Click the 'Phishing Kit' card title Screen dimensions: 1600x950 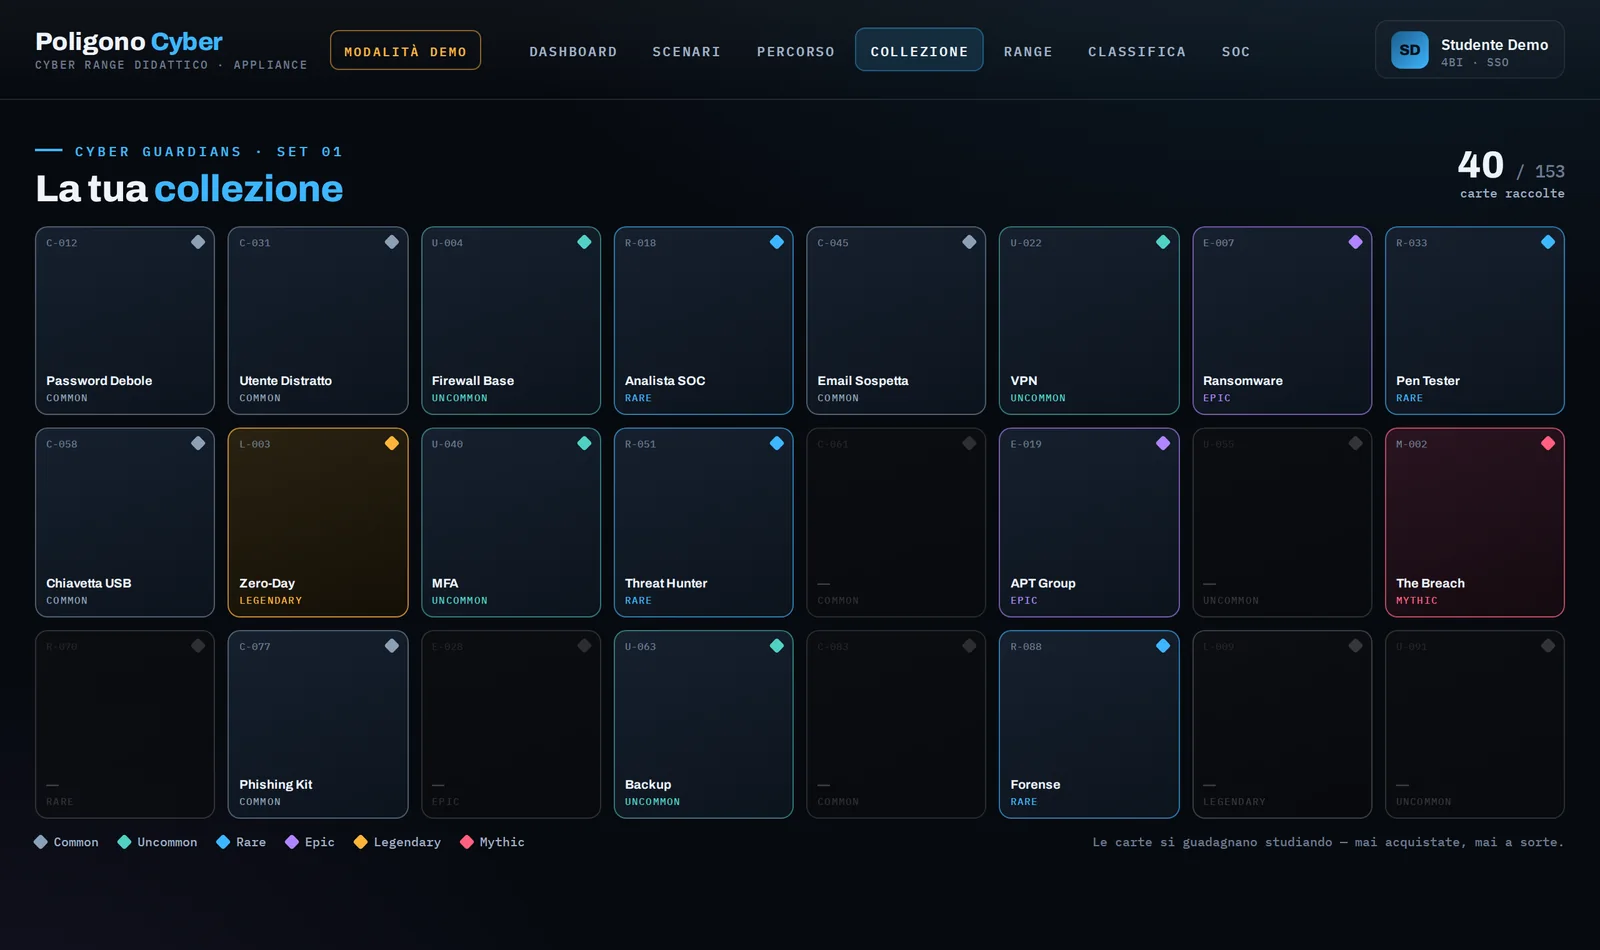276,785
